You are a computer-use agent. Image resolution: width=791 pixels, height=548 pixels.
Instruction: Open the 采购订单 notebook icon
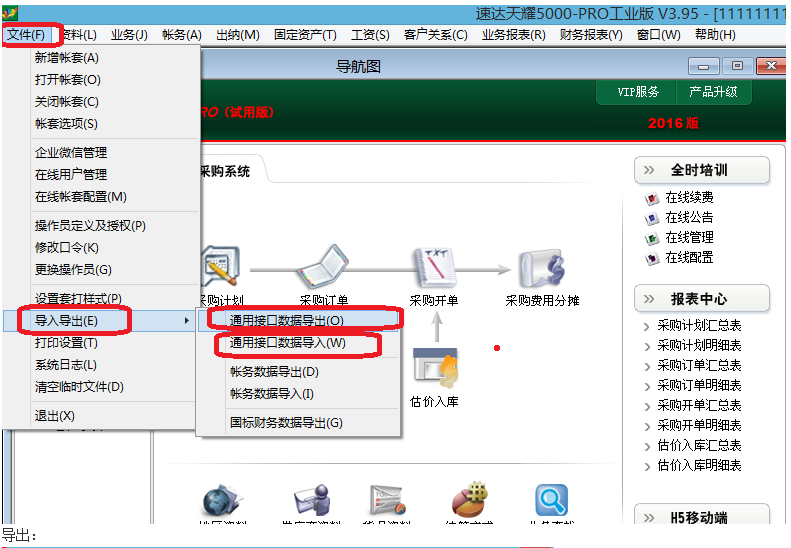click(x=323, y=266)
